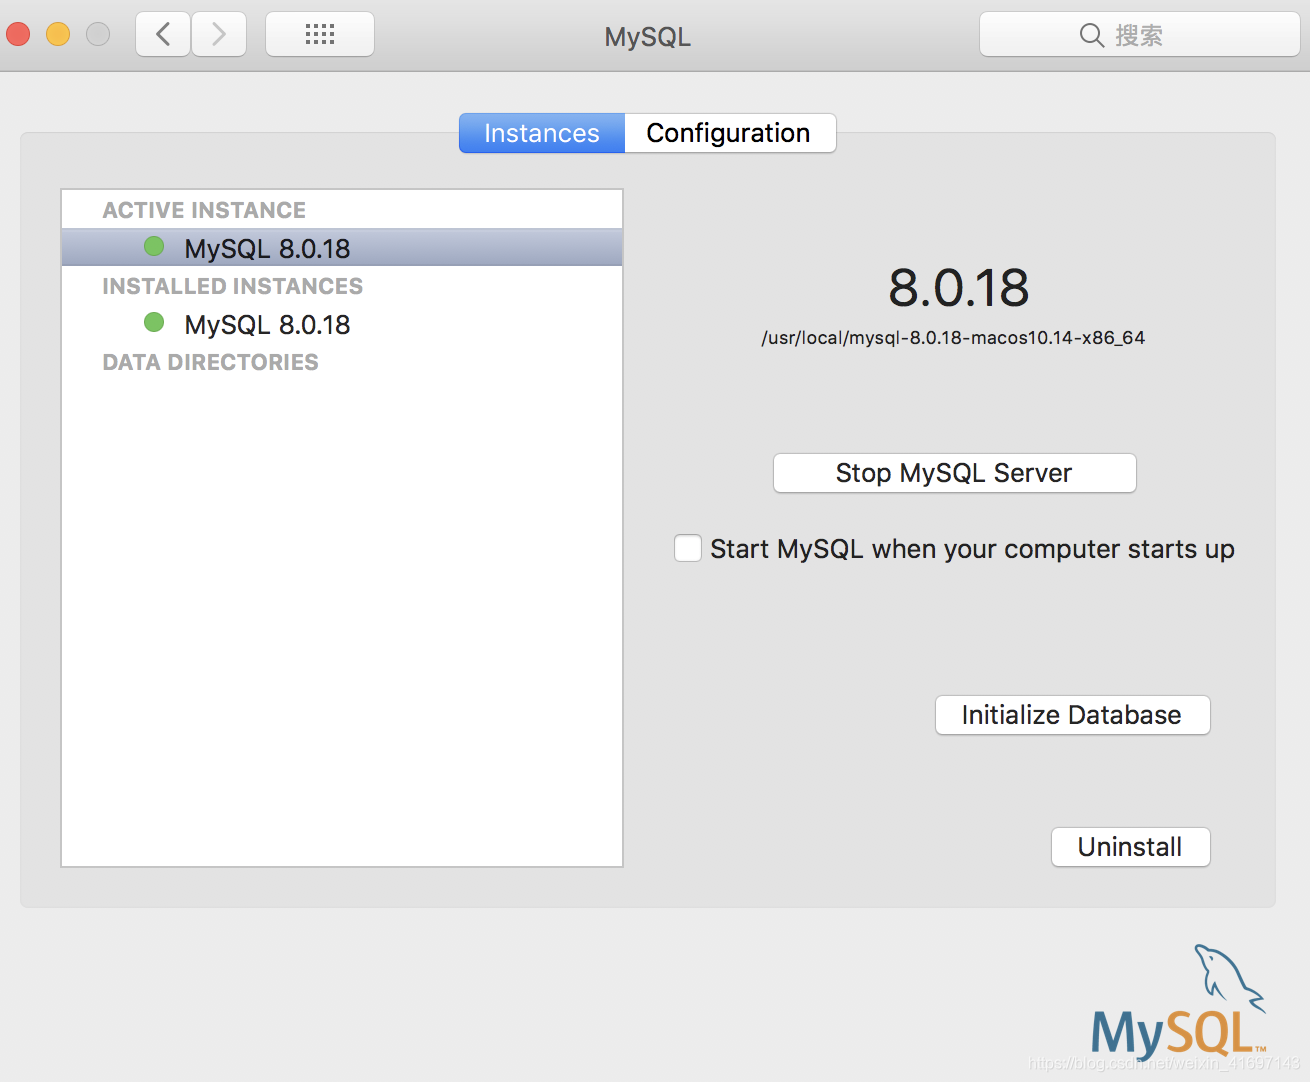The image size is (1310, 1082).
Task: Click the 8.0.18 version number
Action: pyautogui.click(x=958, y=288)
